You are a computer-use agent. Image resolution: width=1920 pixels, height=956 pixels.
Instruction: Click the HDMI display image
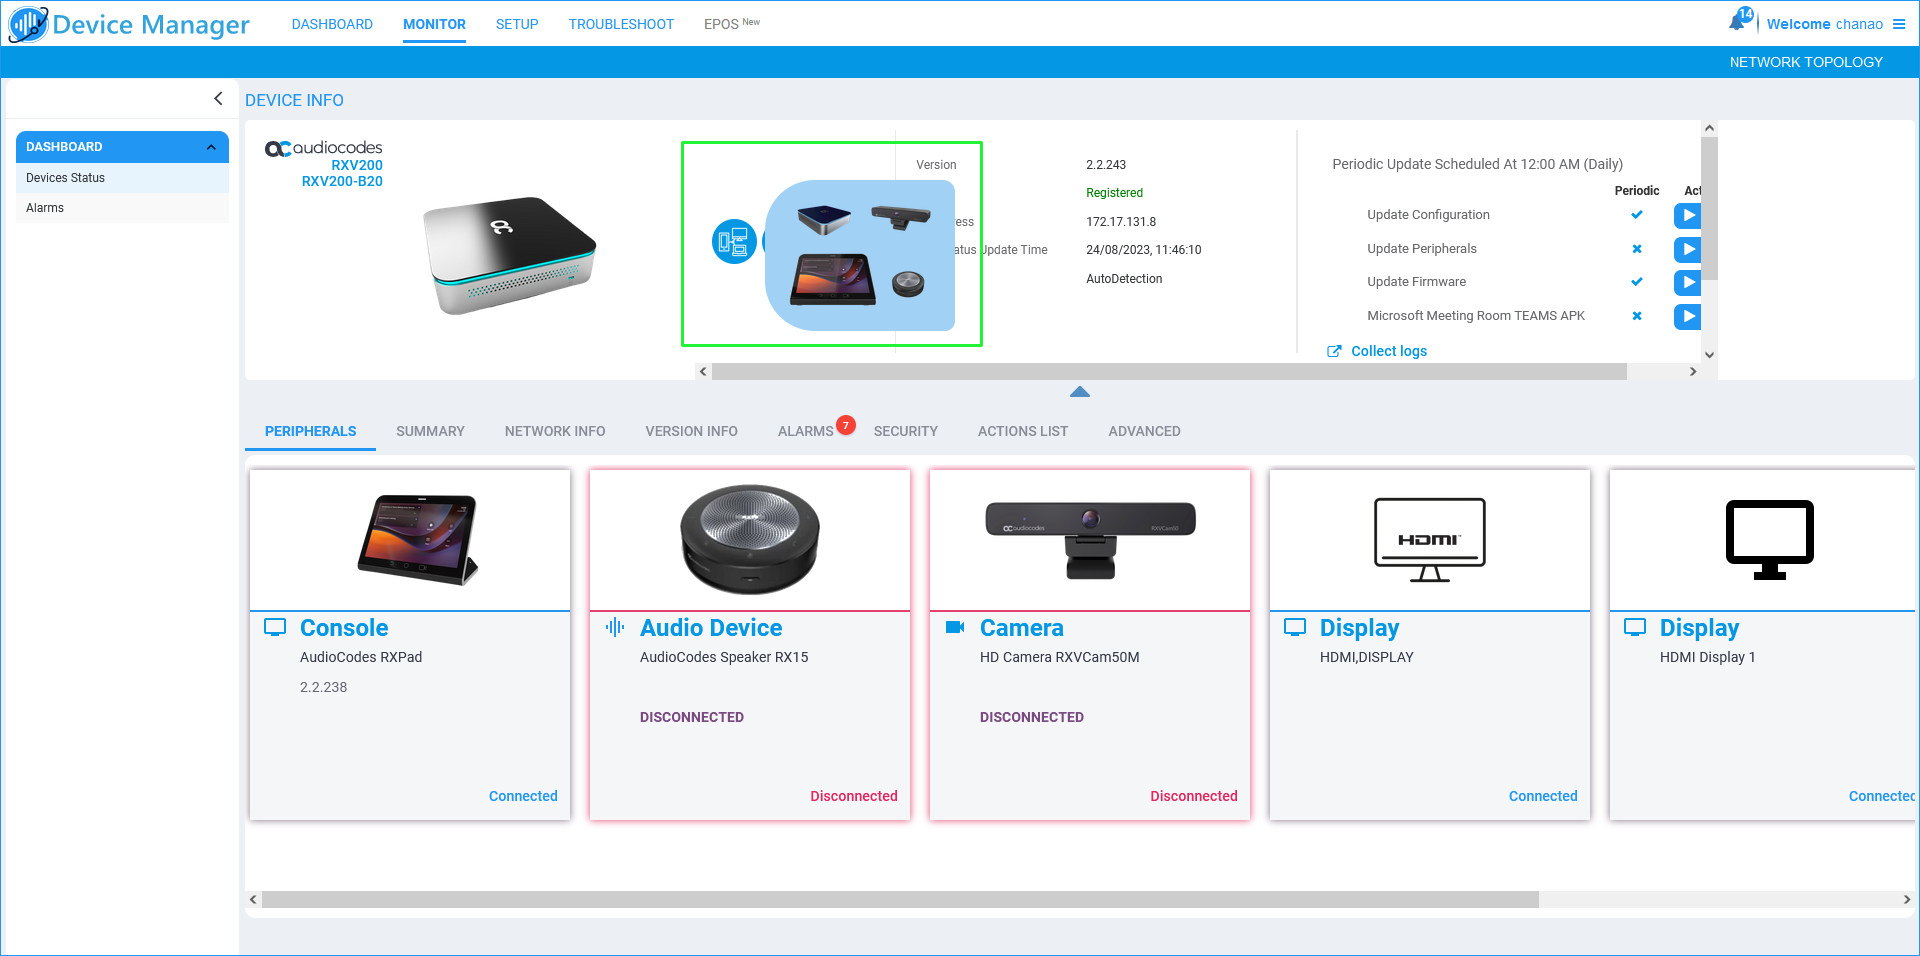(x=1430, y=540)
